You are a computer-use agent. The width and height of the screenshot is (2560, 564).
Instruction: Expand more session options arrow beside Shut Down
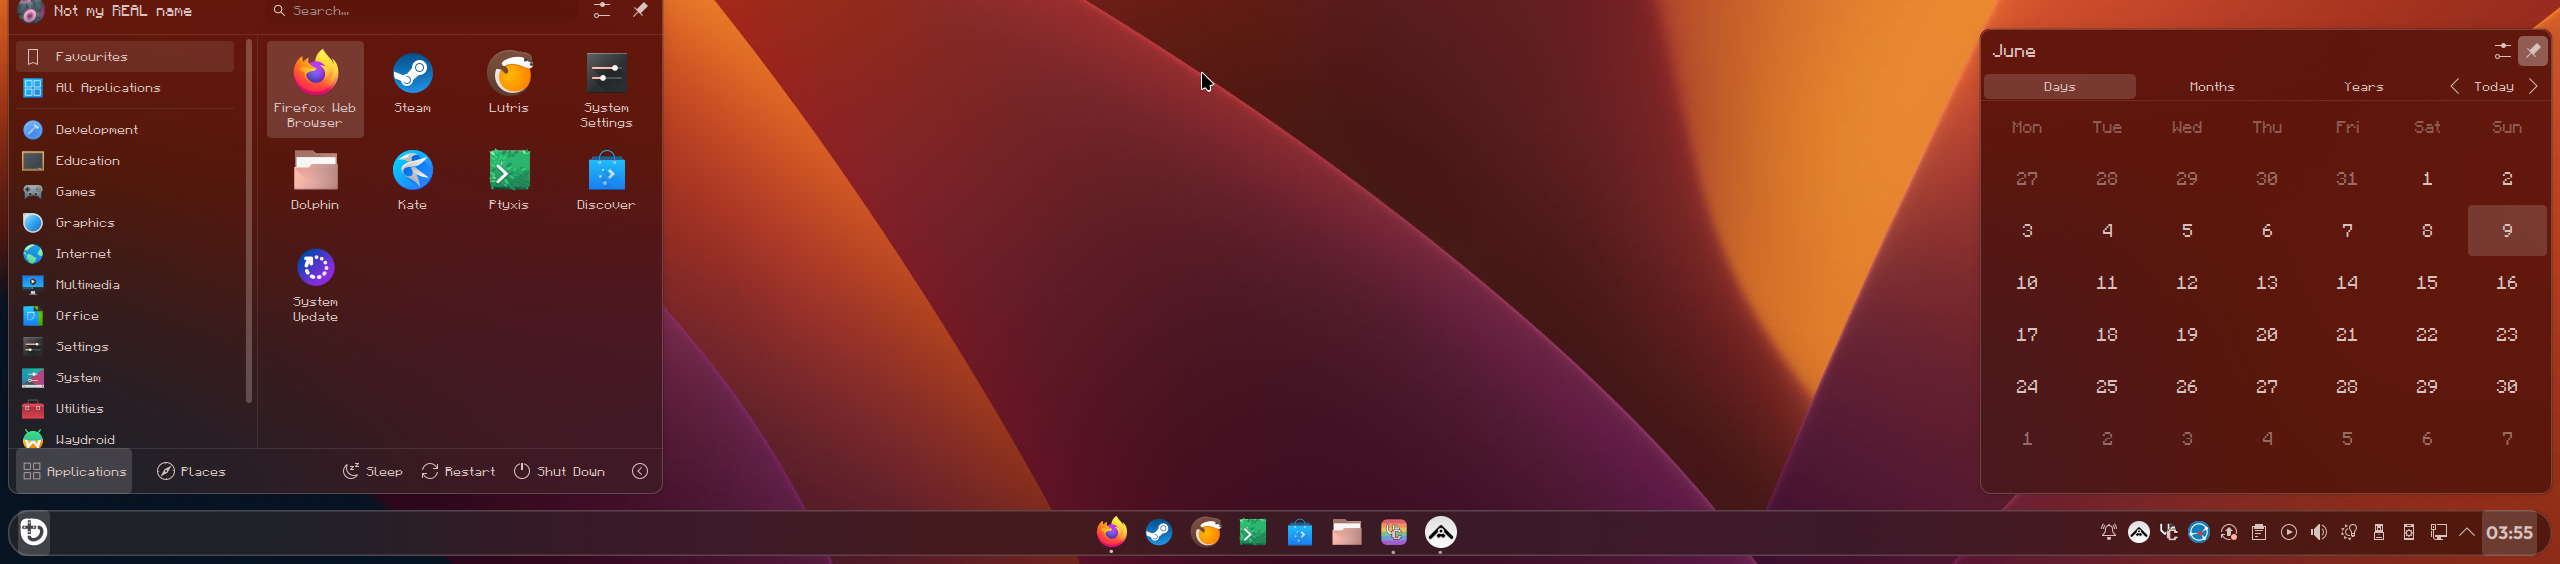pos(640,471)
